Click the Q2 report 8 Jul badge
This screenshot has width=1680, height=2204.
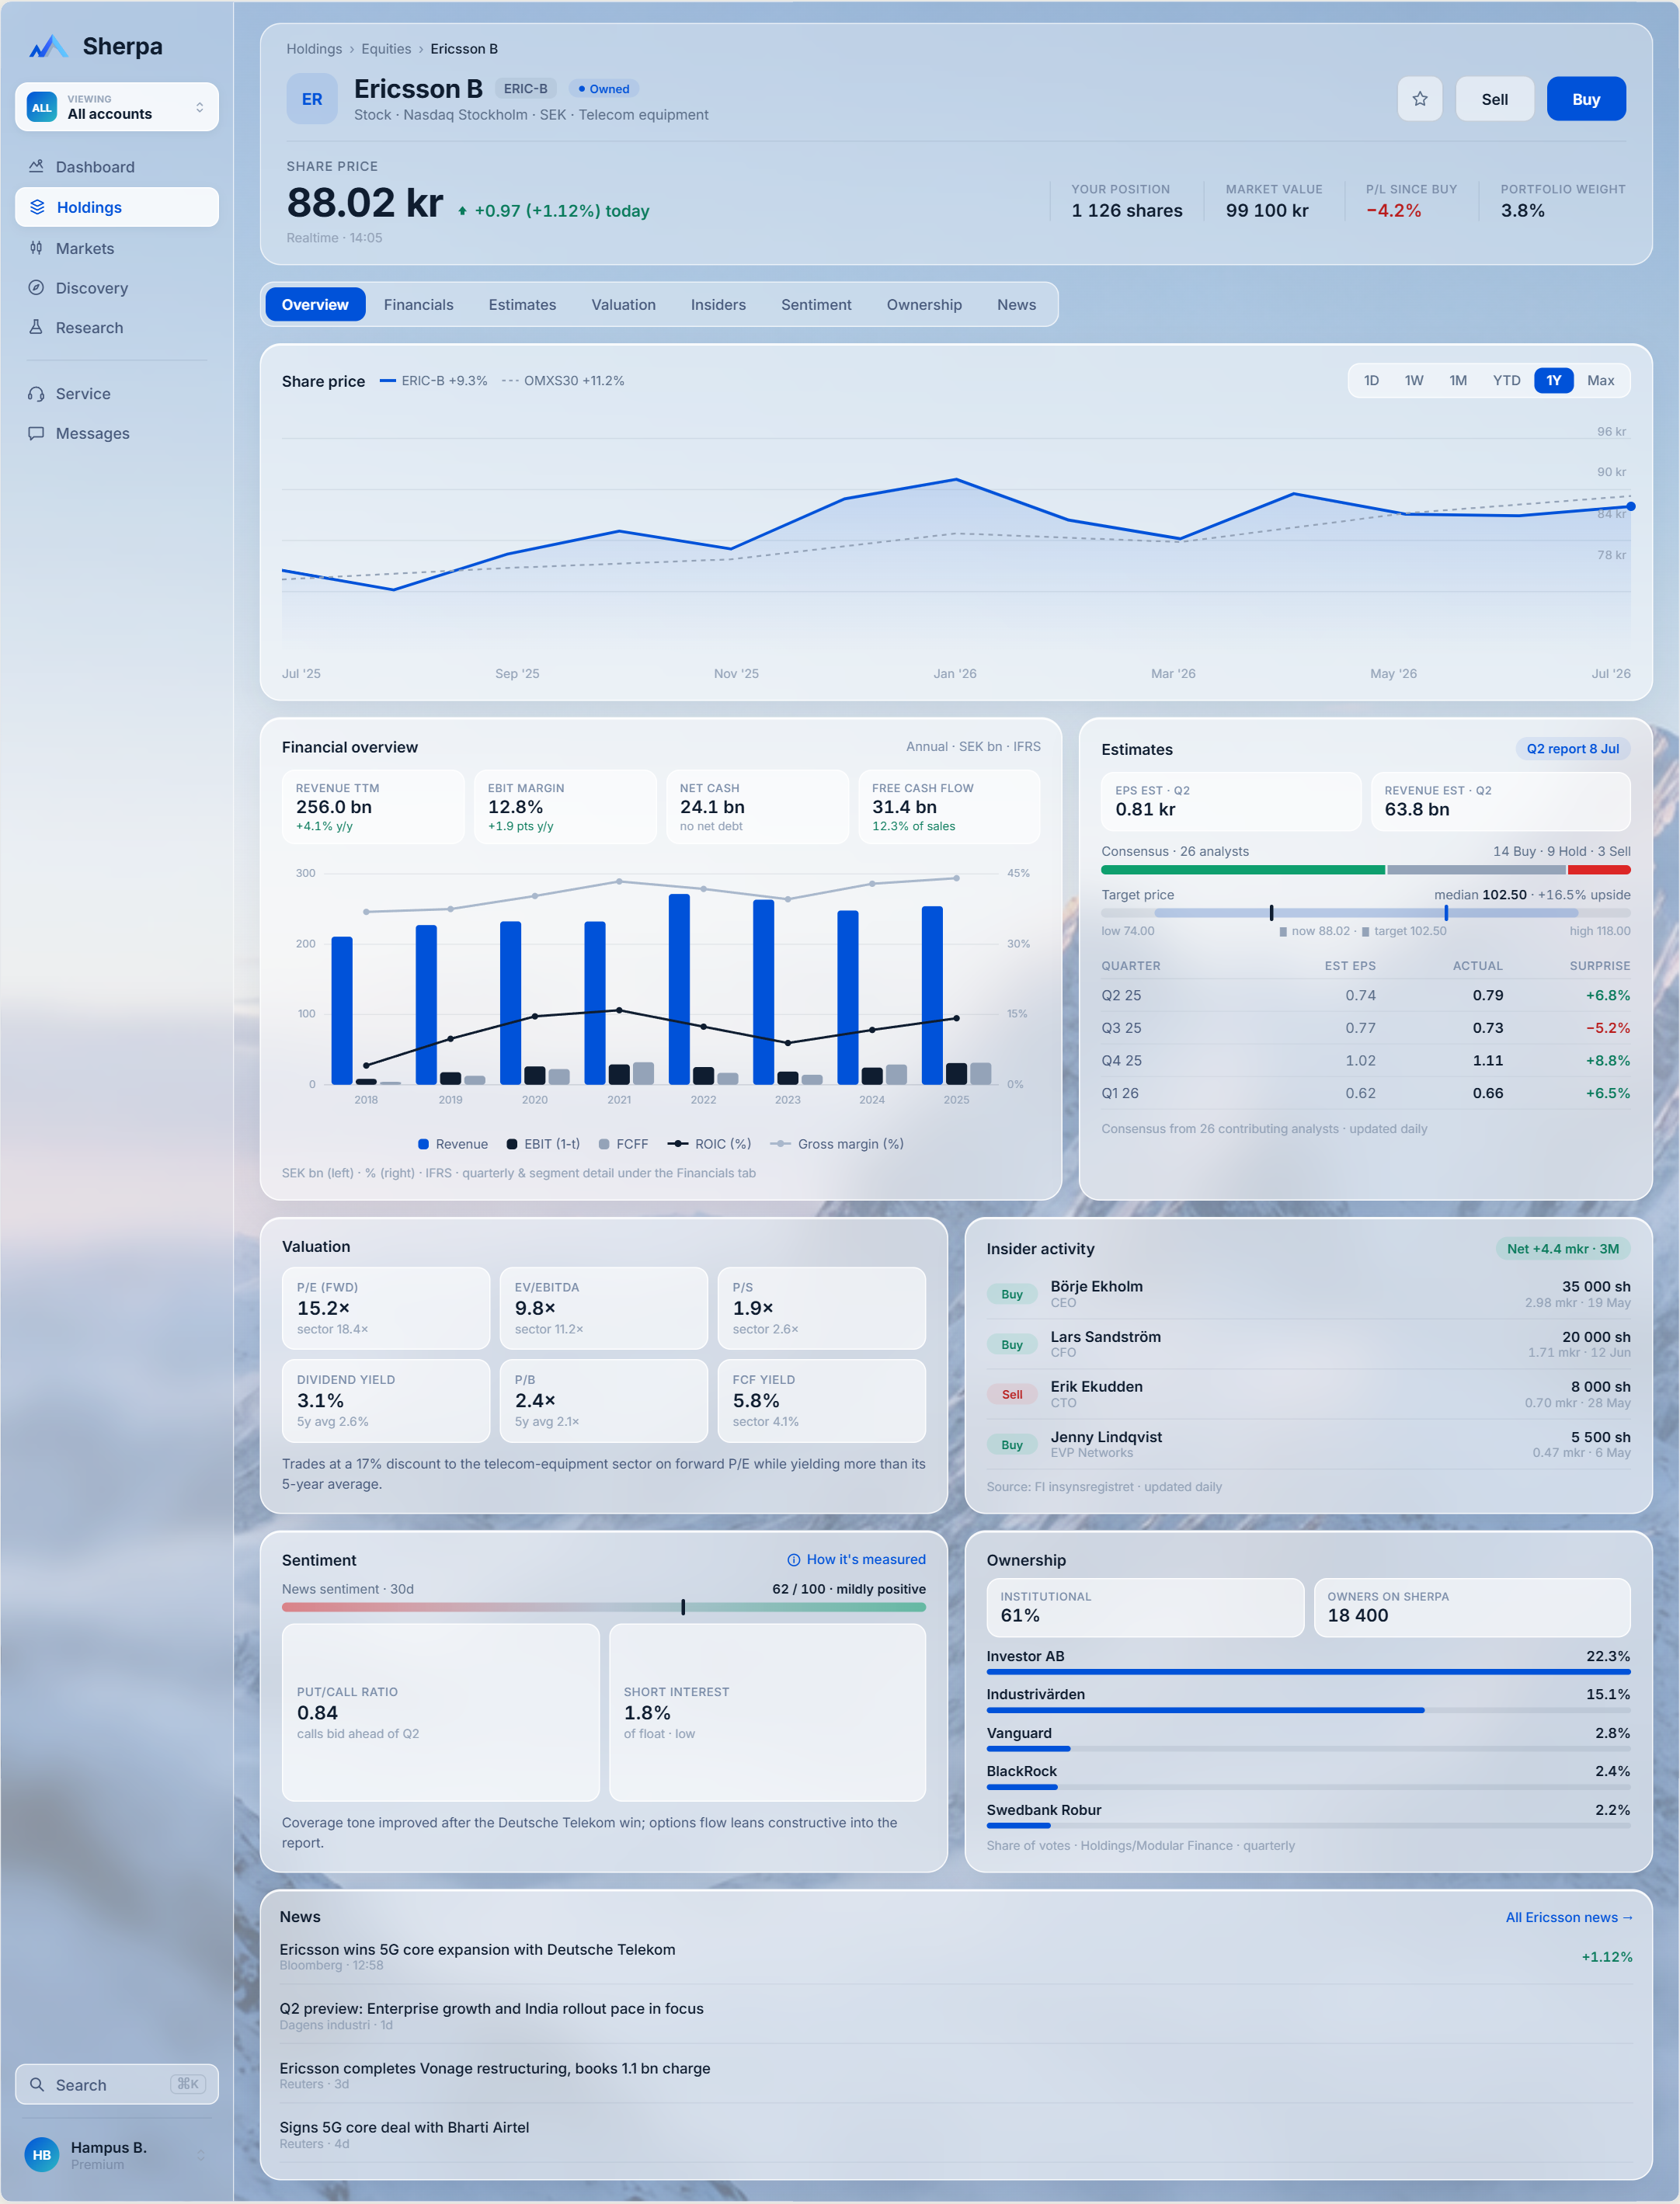click(x=1572, y=749)
